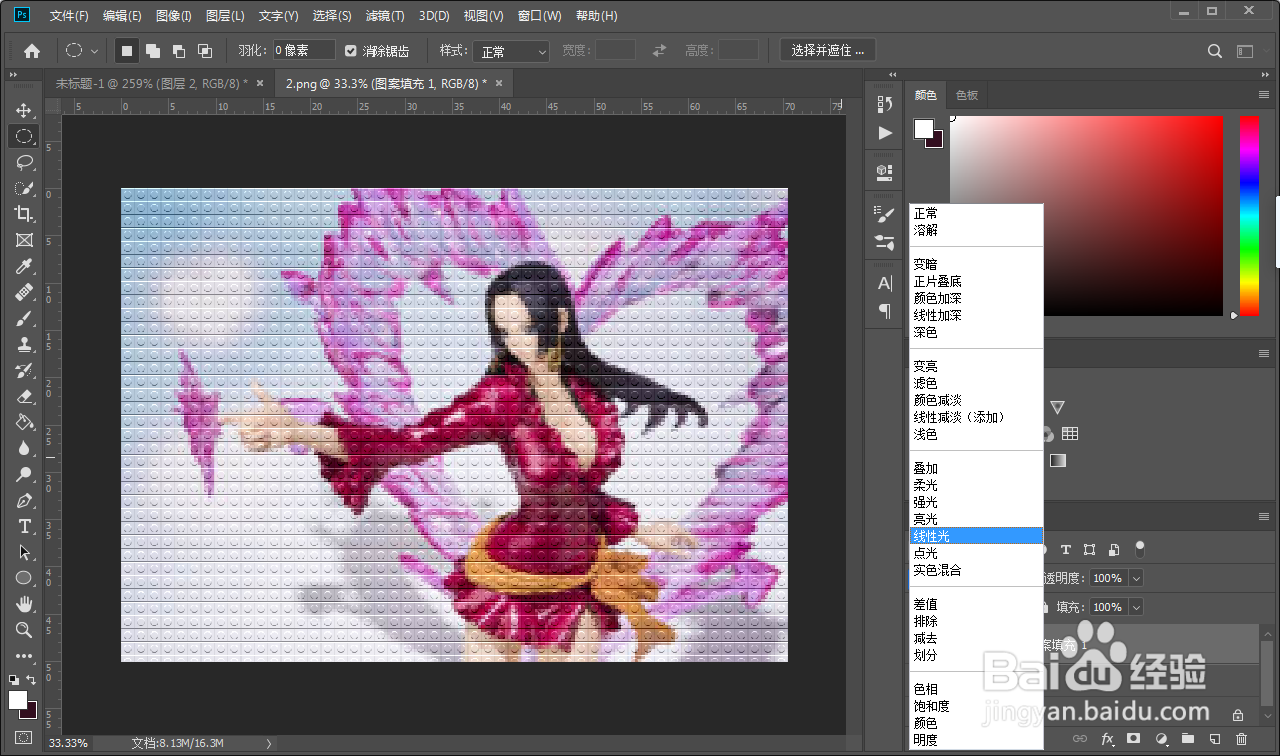Create a new layer icon
This screenshot has height=756, width=1280.
[x=1215, y=739]
